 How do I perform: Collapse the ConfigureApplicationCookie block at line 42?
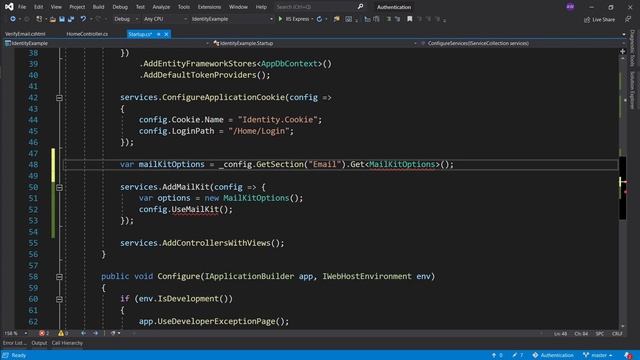pyautogui.click(x=59, y=98)
